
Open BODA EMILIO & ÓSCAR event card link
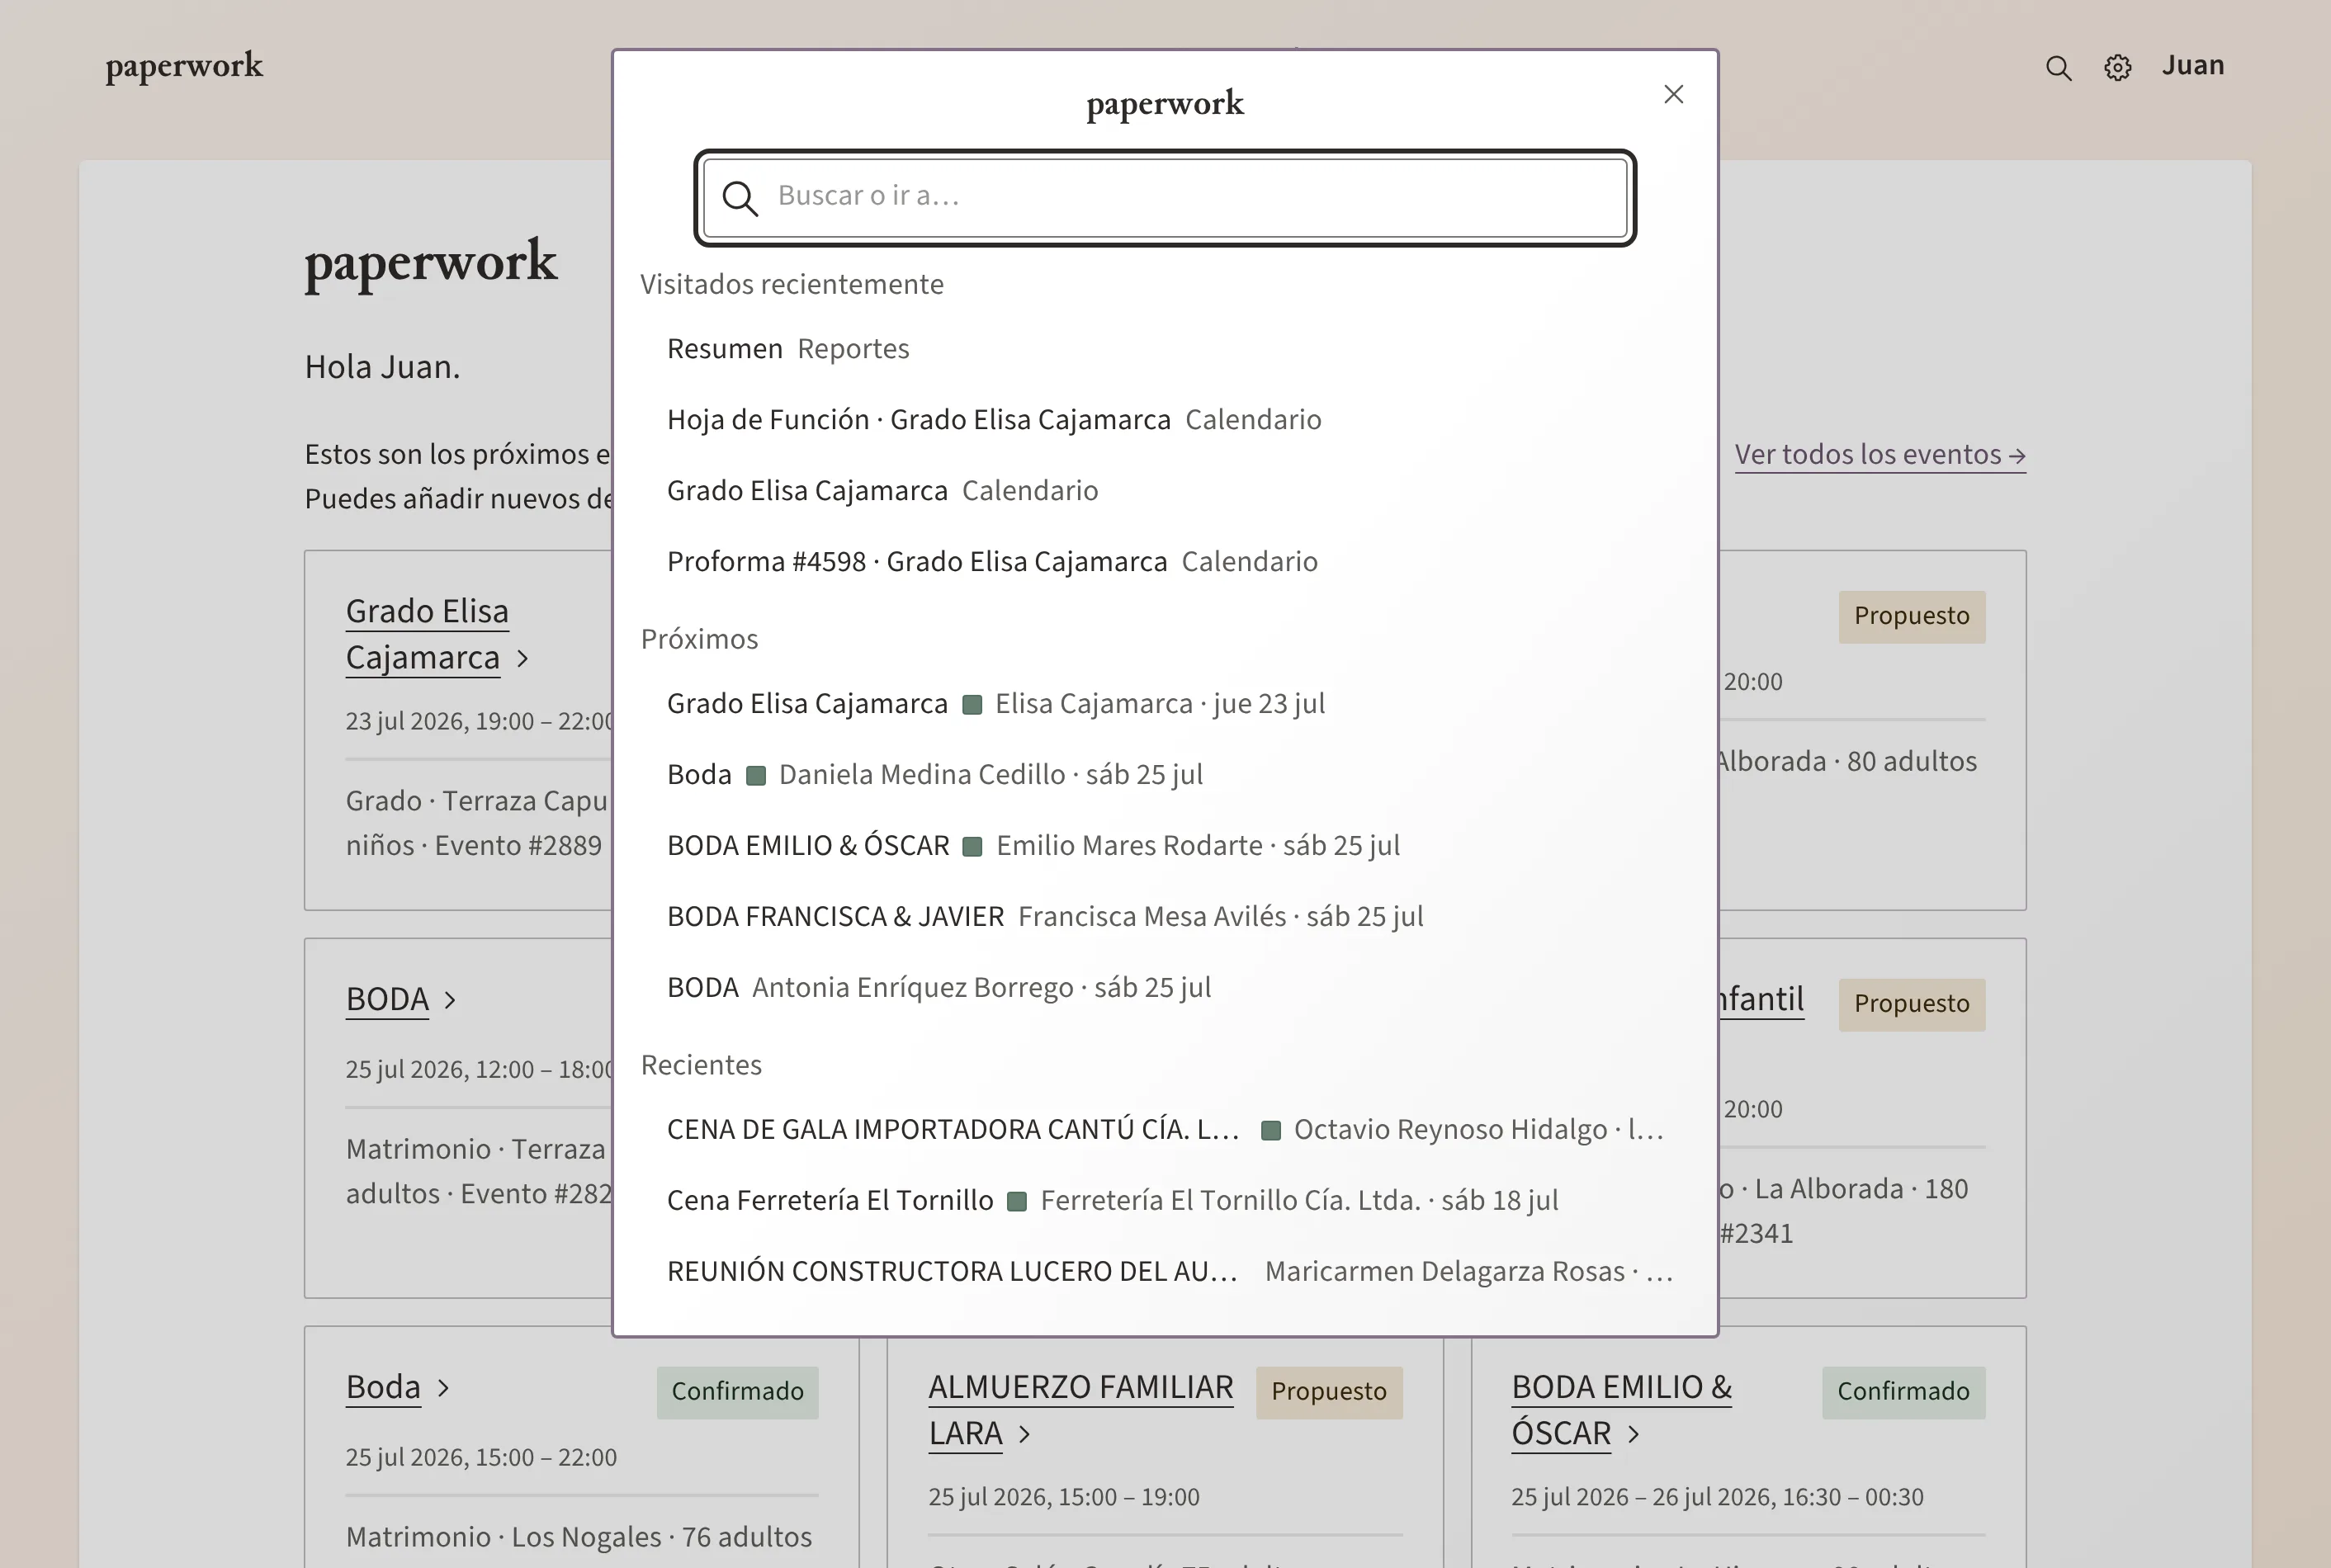pyautogui.click(x=1621, y=1410)
